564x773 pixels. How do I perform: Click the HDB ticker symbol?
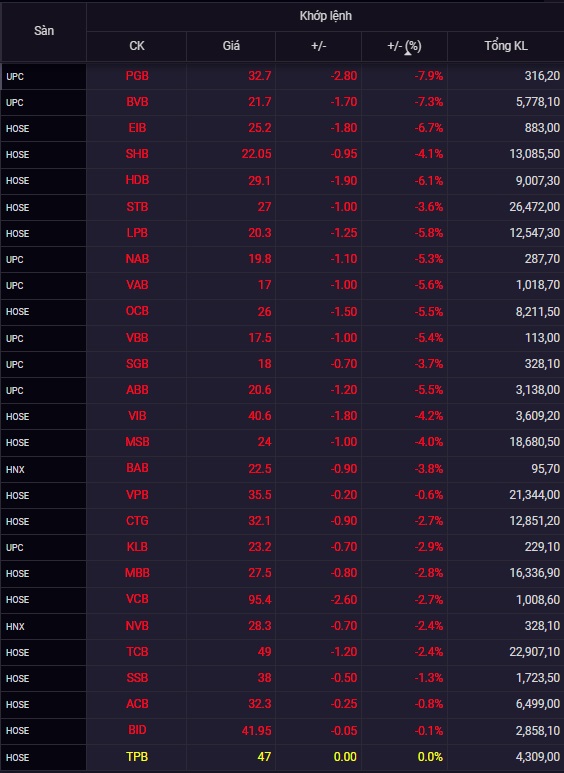click(137, 180)
